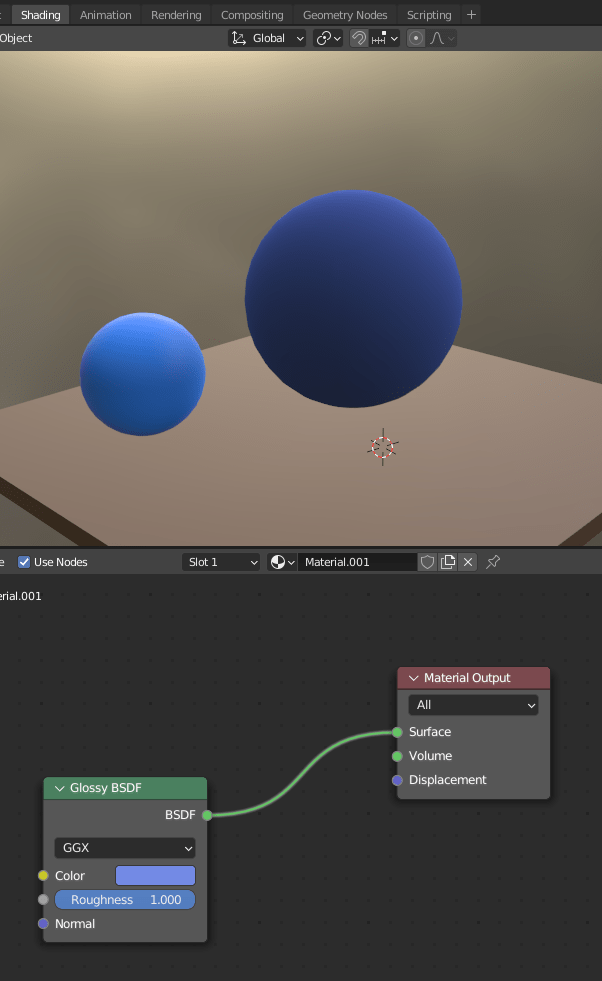Select the Glossy BSDF node header
Image resolution: width=602 pixels, height=981 pixels.
[125, 788]
